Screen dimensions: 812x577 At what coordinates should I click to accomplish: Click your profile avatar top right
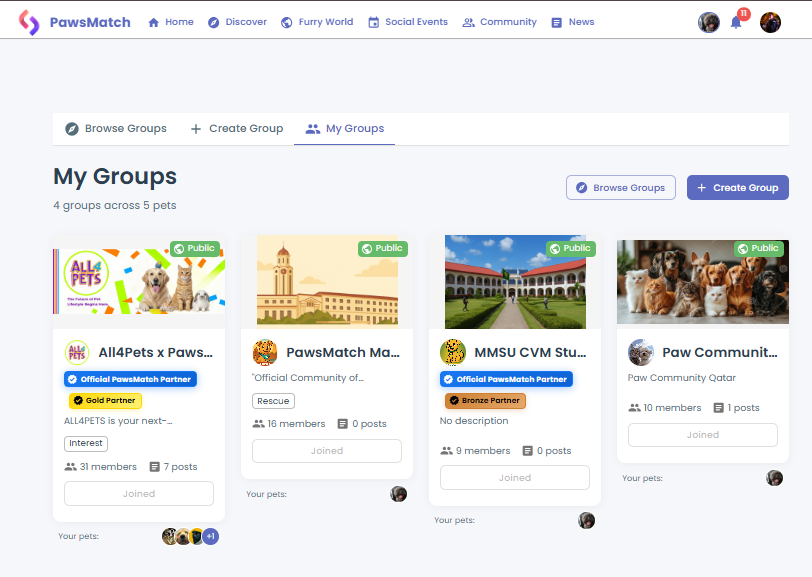coord(770,21)
